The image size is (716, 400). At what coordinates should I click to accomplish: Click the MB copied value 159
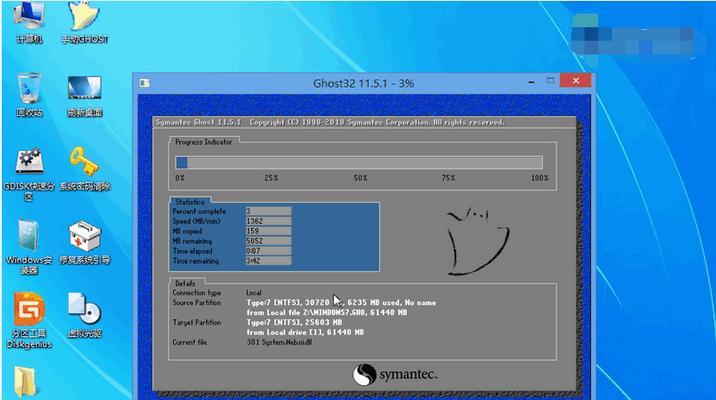[x=268, y=231]
